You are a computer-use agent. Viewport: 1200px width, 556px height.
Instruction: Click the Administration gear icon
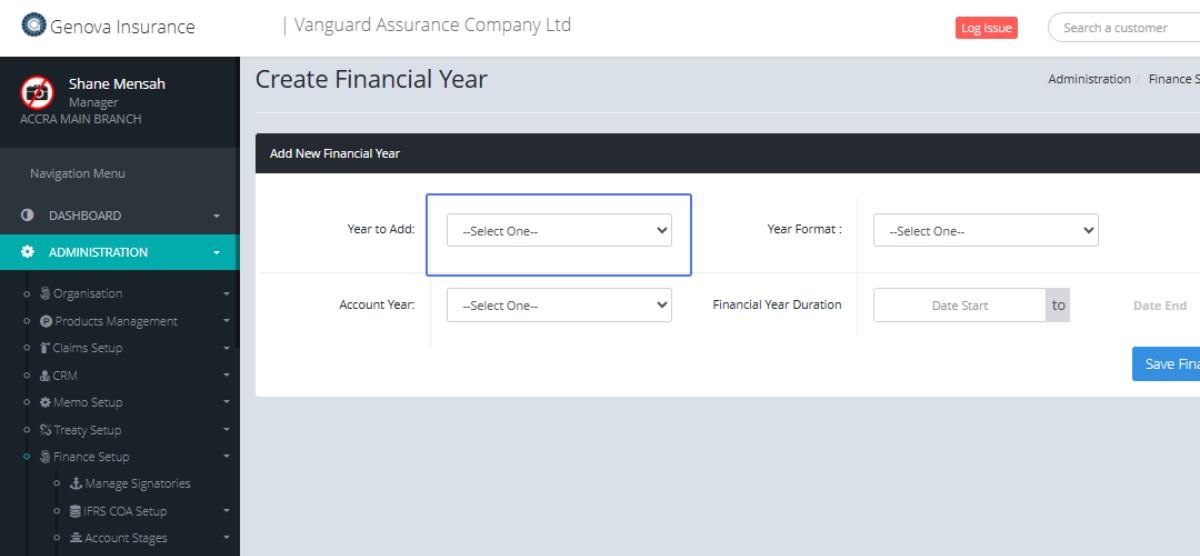pos(27,253)
